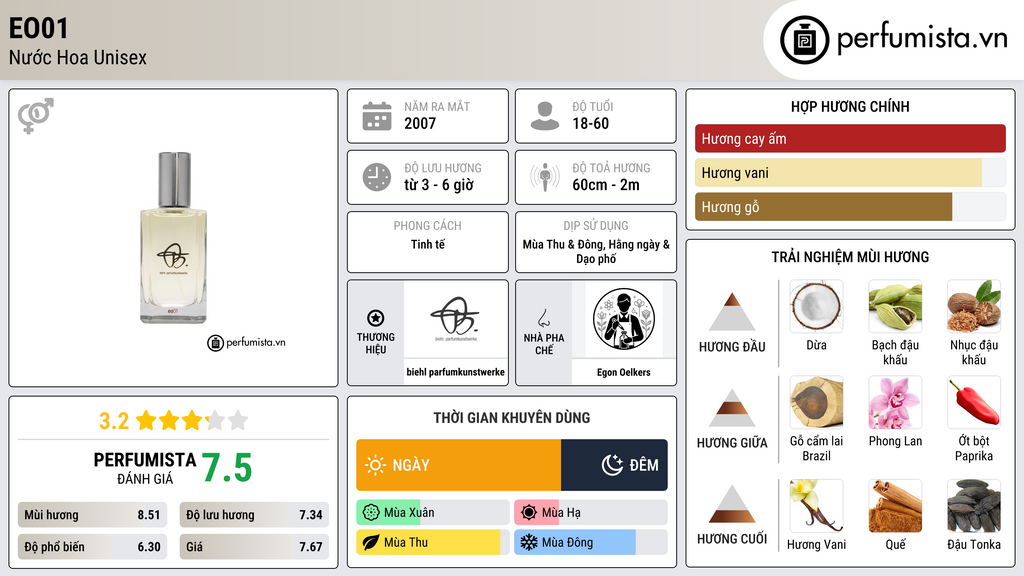1024x576 pixels.
Task: Click the Ngày daytime bar
Action: point(458,465)
